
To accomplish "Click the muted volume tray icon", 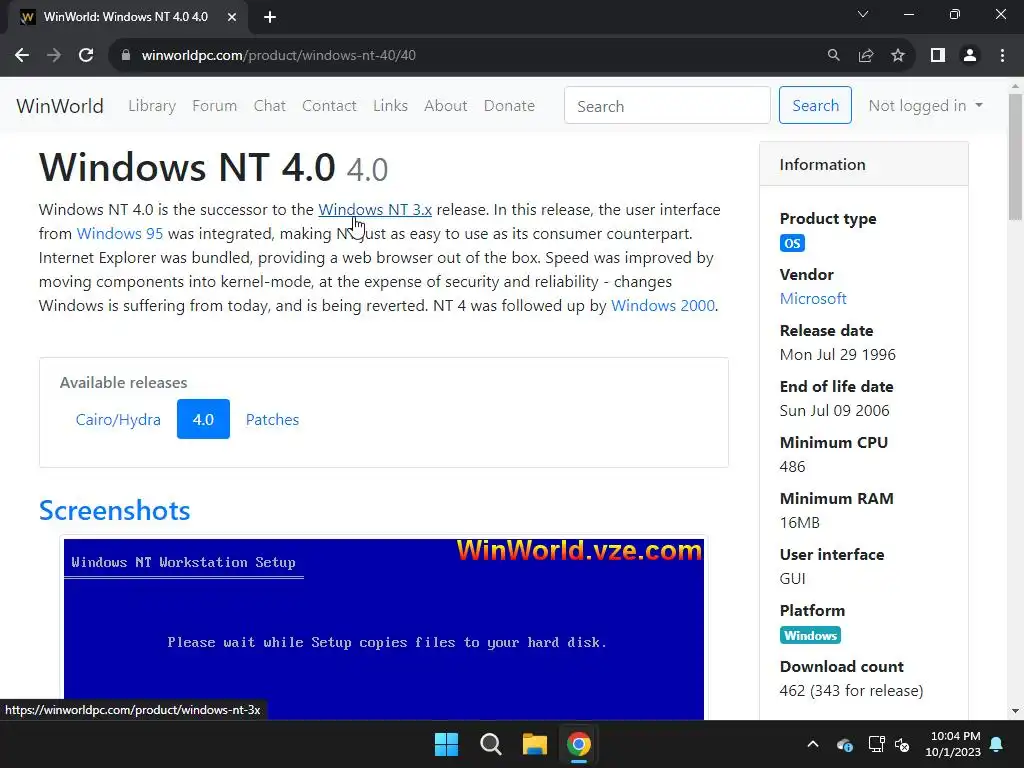I will click(902, 744).
